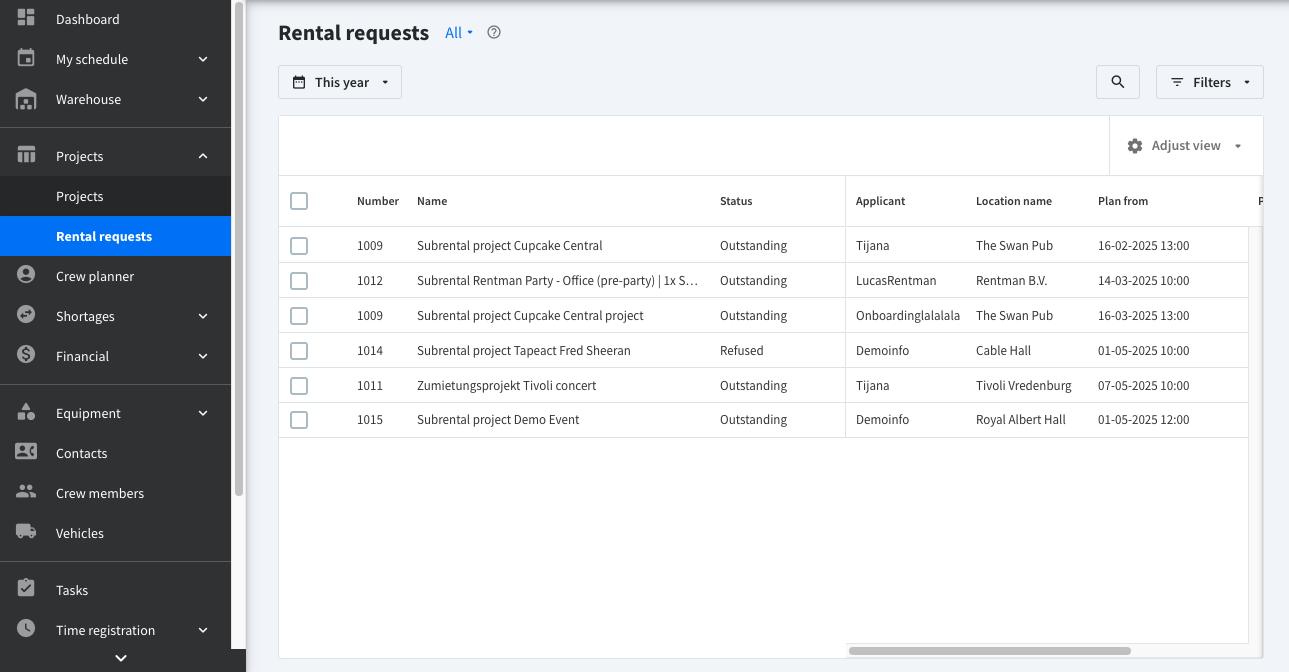The height and width of the screenshot is (672, 1289).
Task: Click the Contacts card icon
Action: coord(26,452)
